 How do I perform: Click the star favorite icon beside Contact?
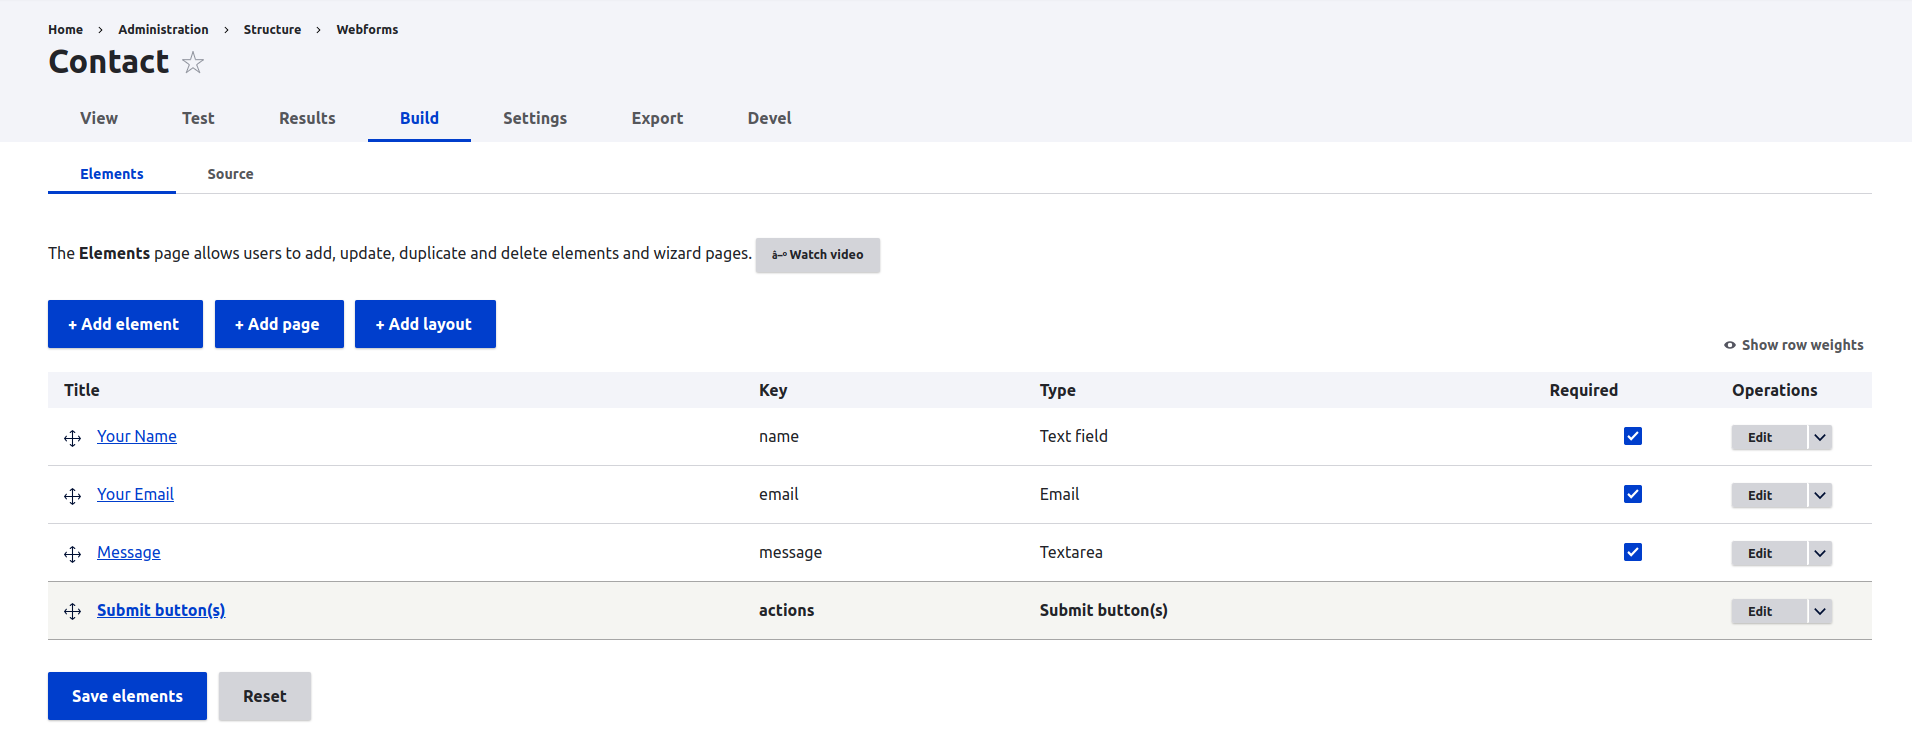[193, 63]
